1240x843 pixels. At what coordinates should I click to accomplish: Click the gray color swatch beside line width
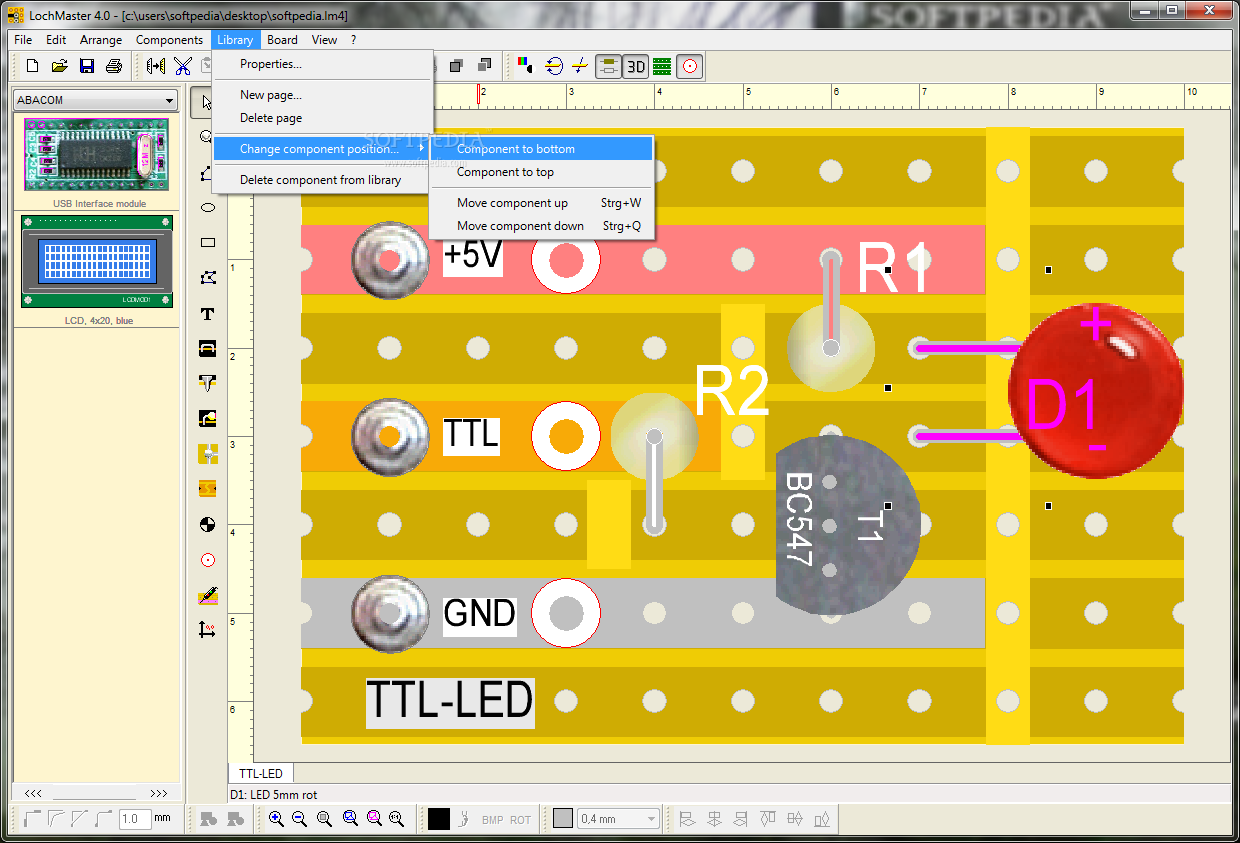(x=563, y=819)
